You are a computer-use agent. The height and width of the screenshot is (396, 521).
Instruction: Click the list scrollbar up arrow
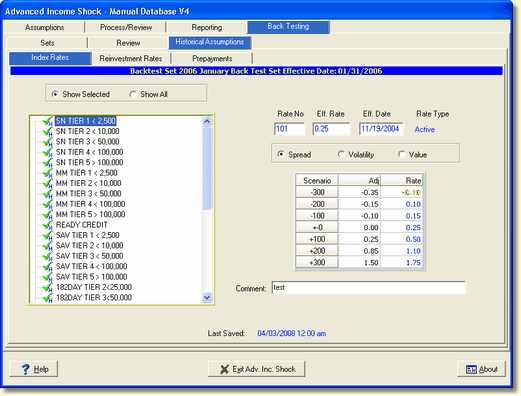pyautogui.click(x=207, y=121)
